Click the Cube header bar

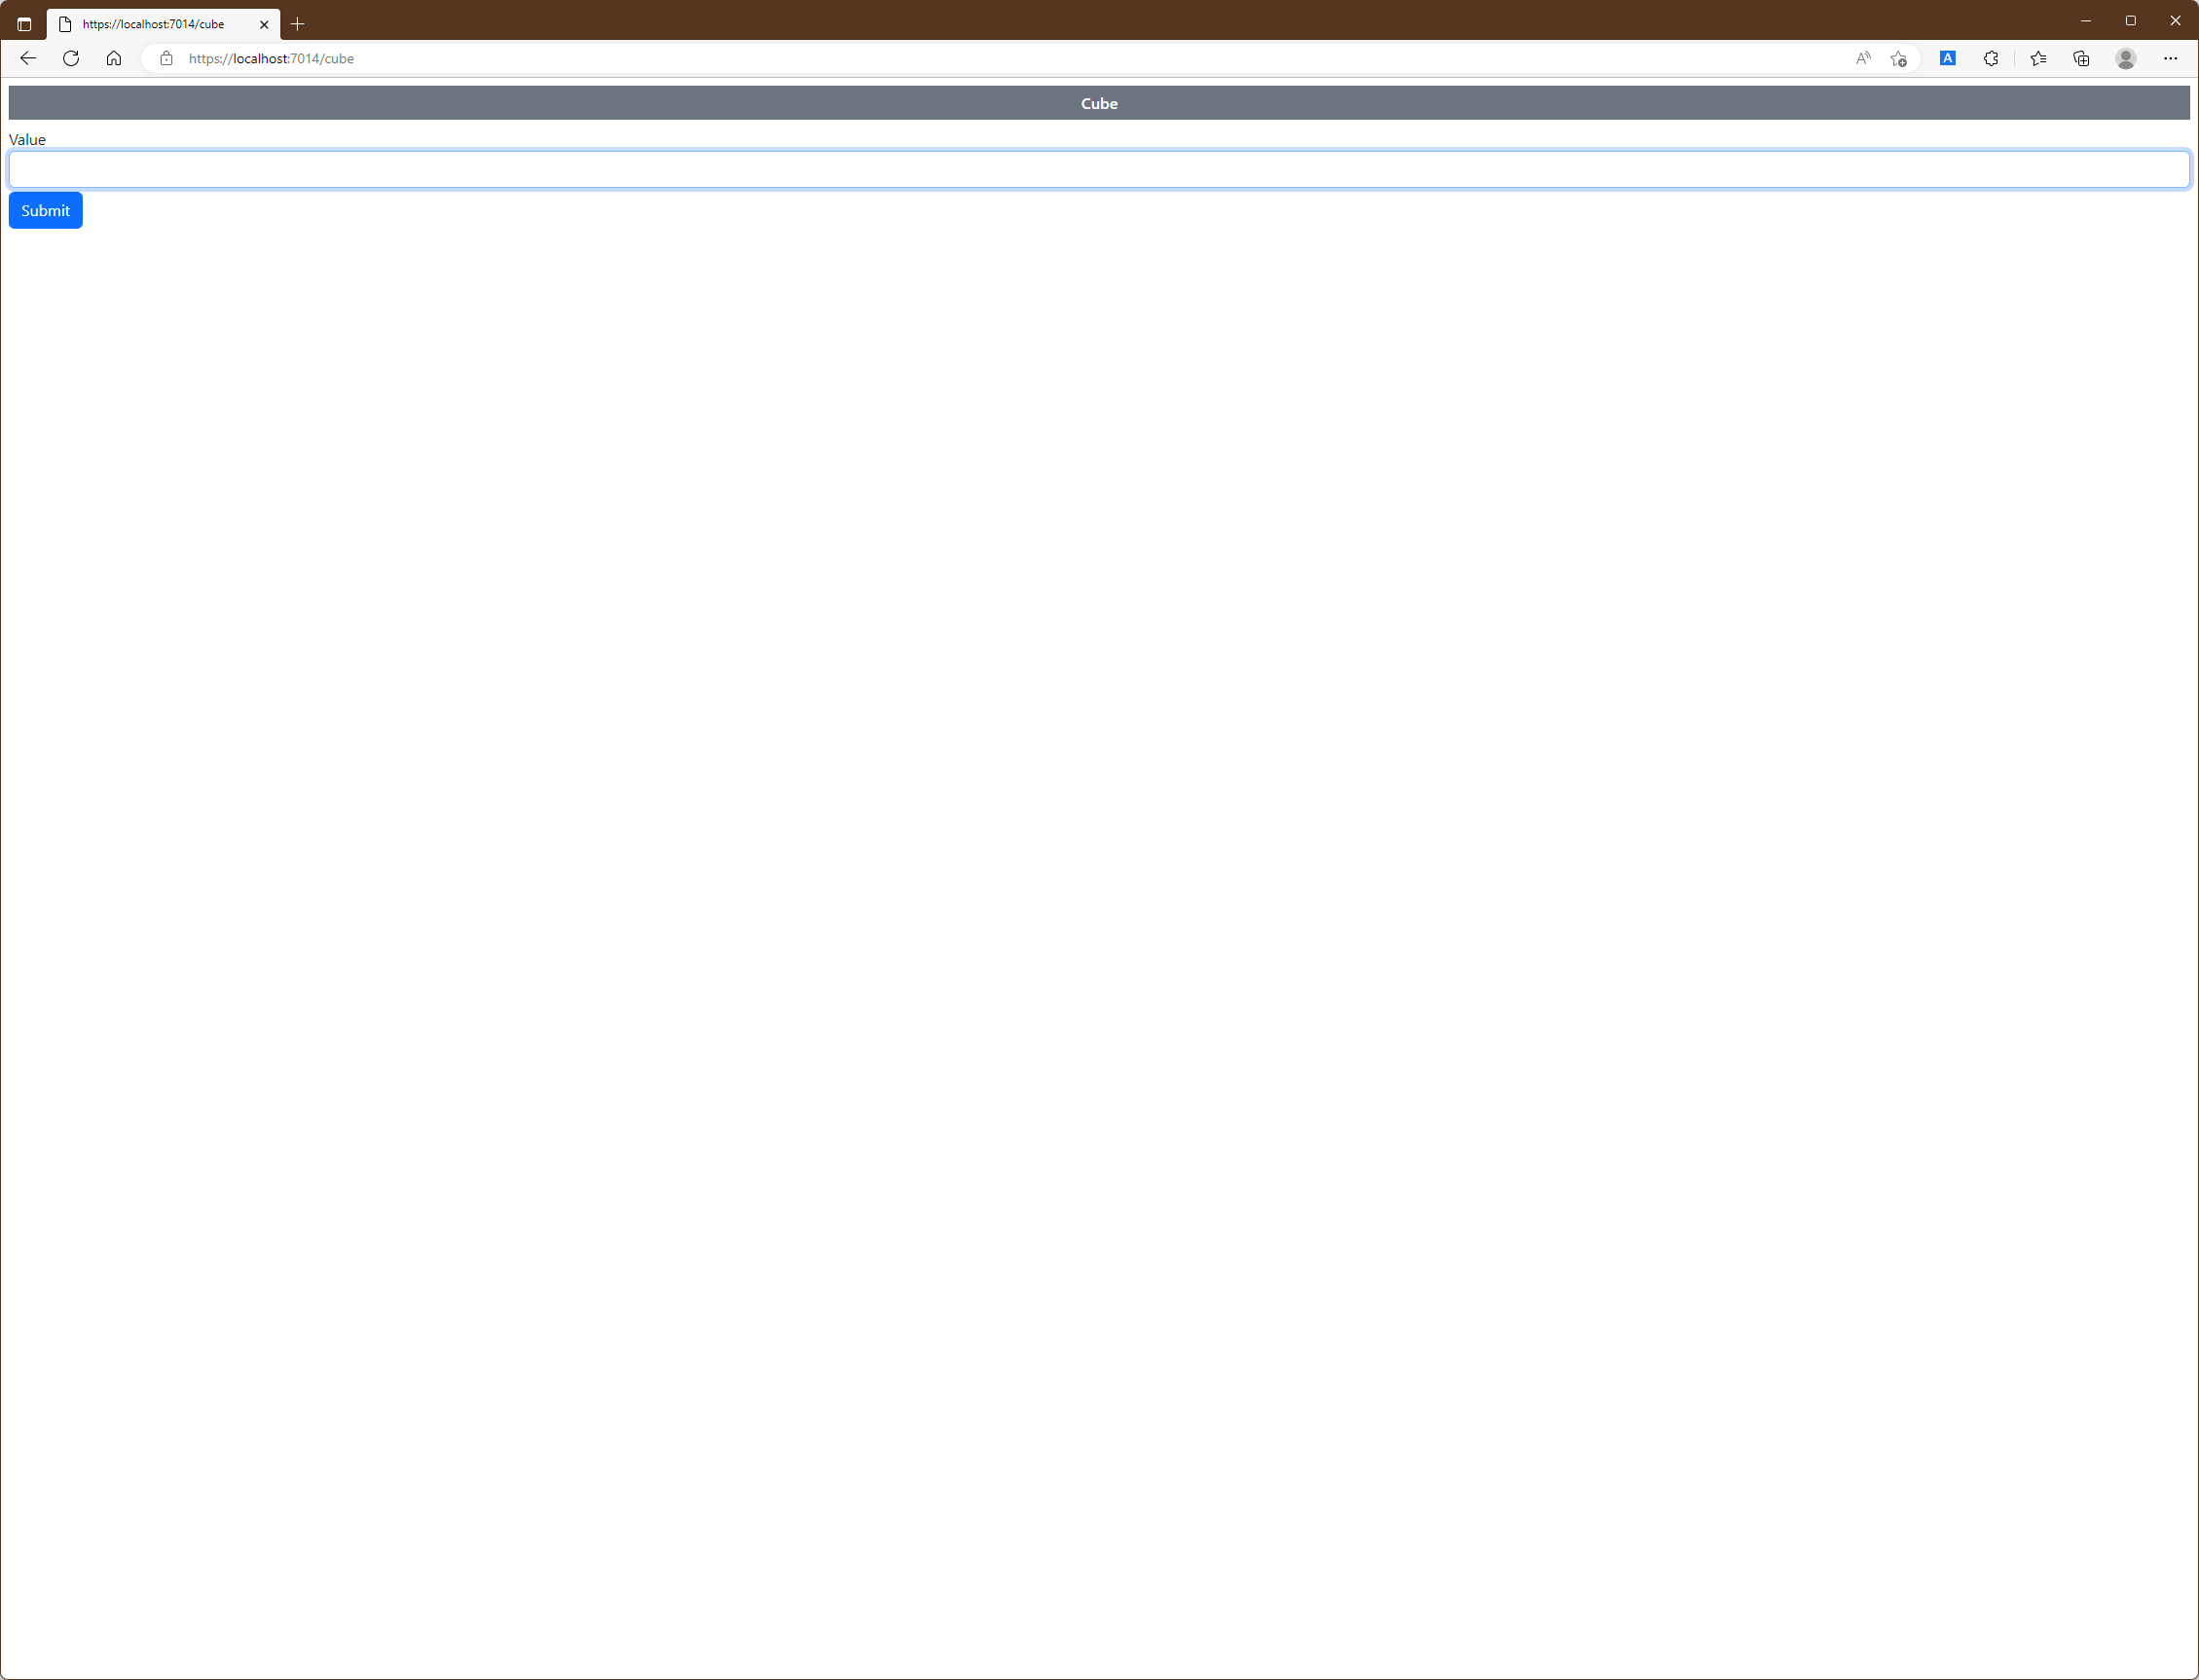(1098, 103)
